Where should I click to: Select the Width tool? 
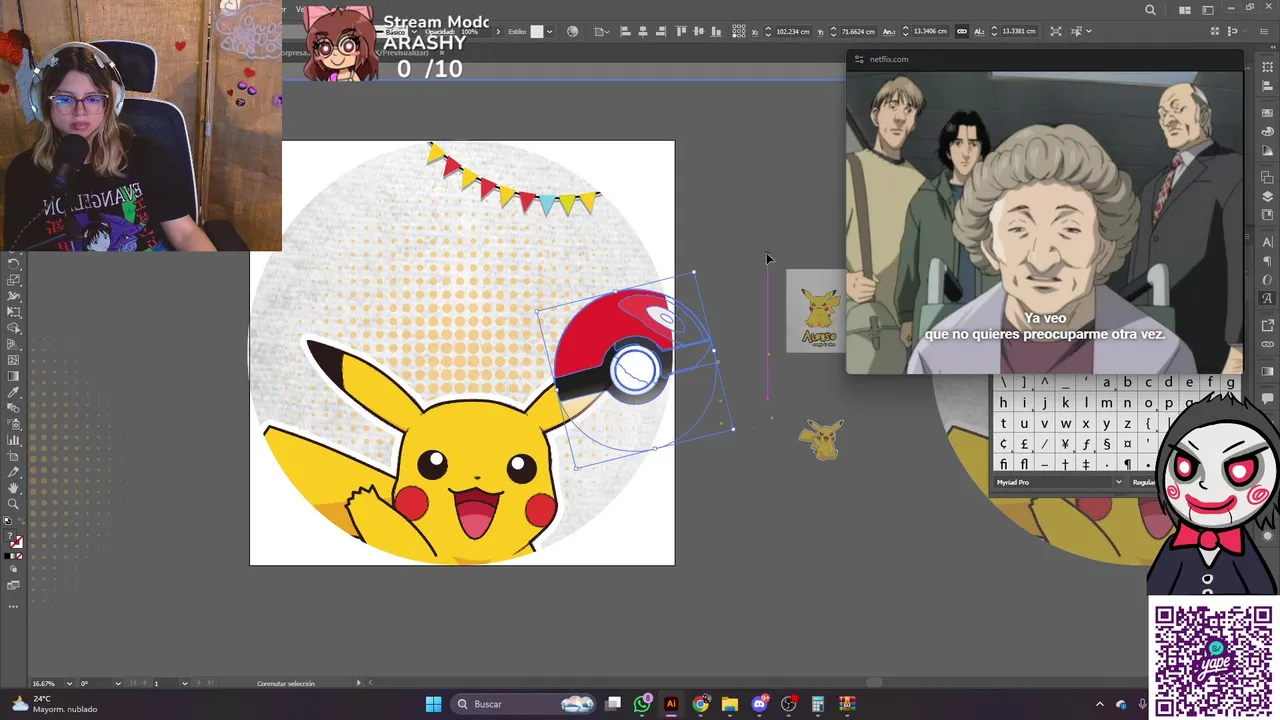14,296
